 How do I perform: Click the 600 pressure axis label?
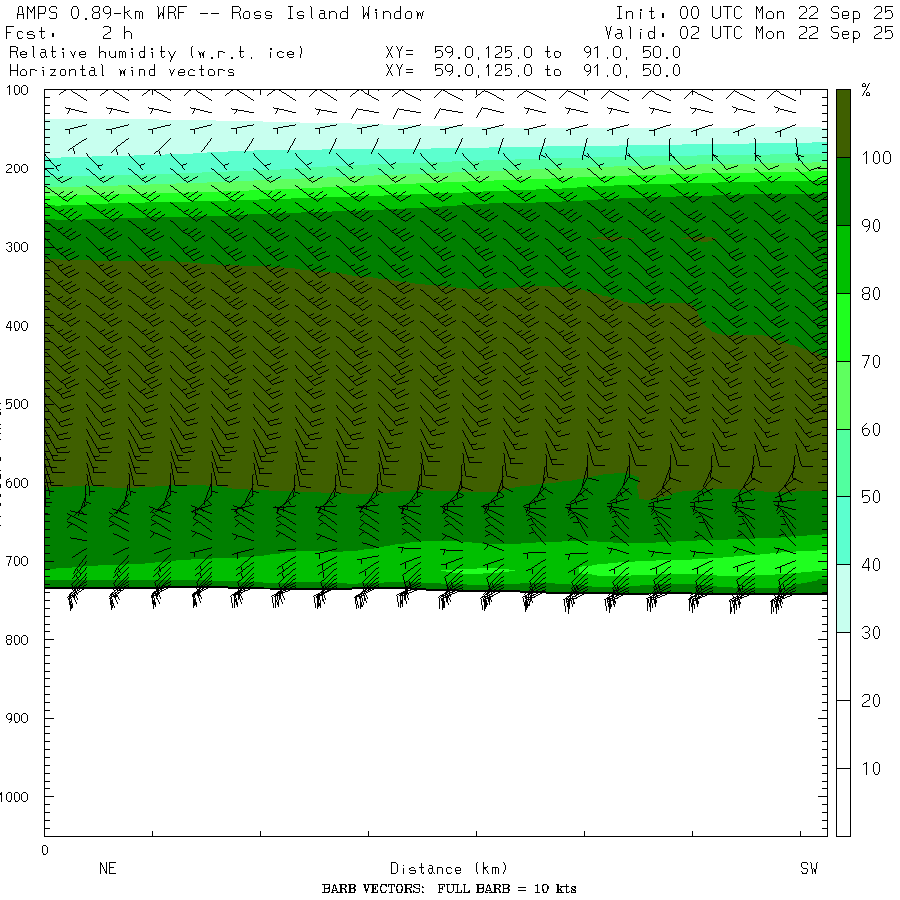tap(17, 483)
